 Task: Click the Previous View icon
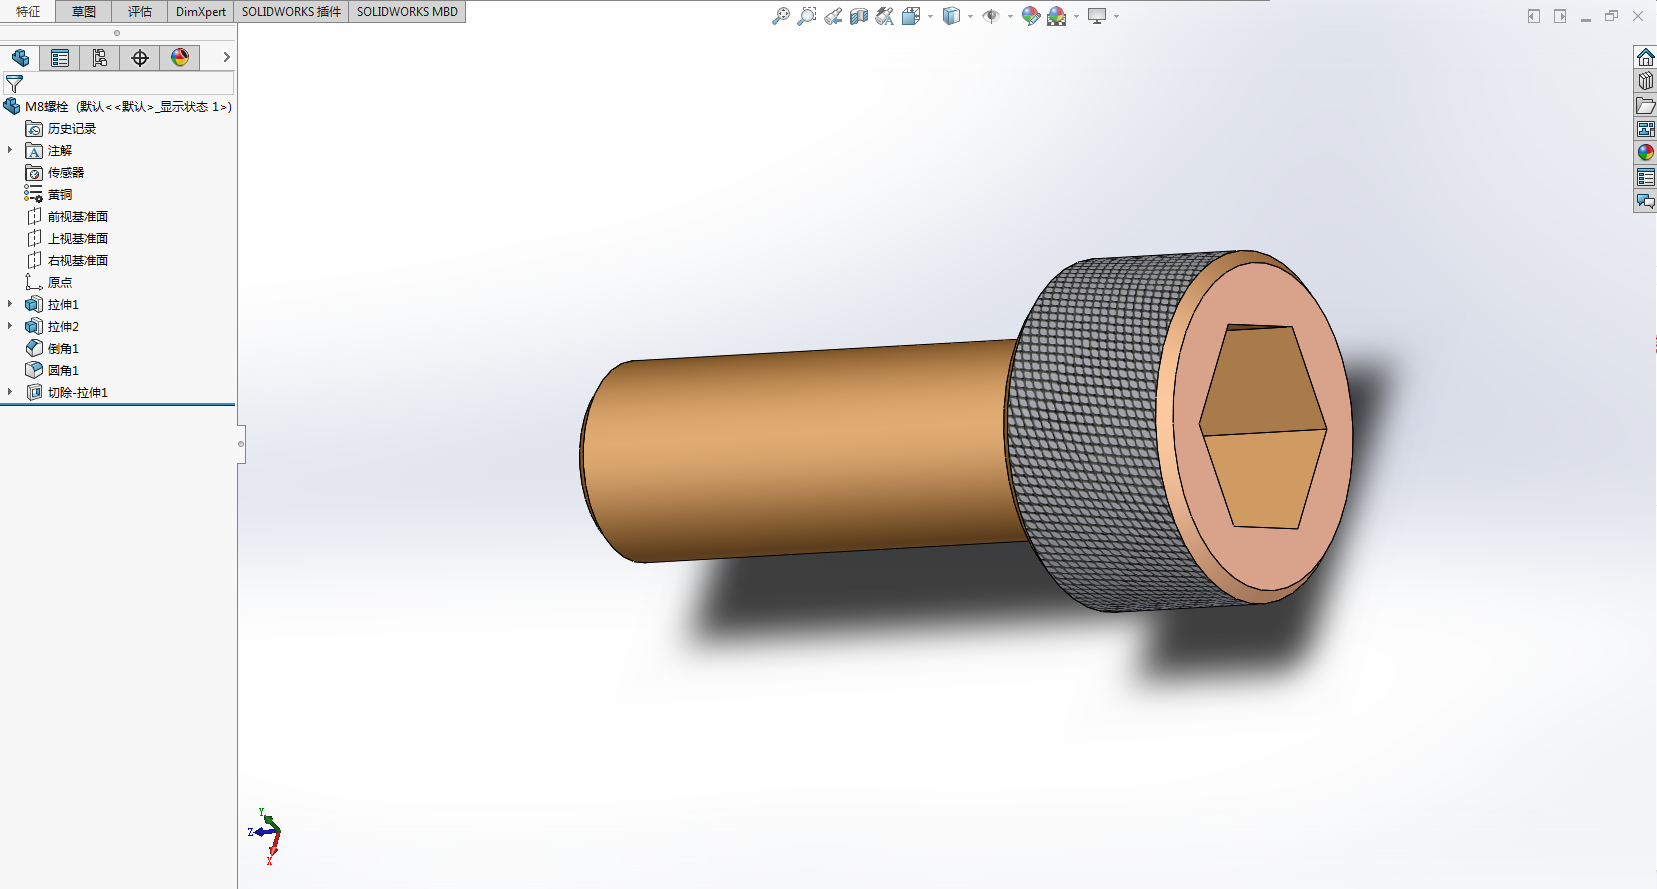pos(833,16)
